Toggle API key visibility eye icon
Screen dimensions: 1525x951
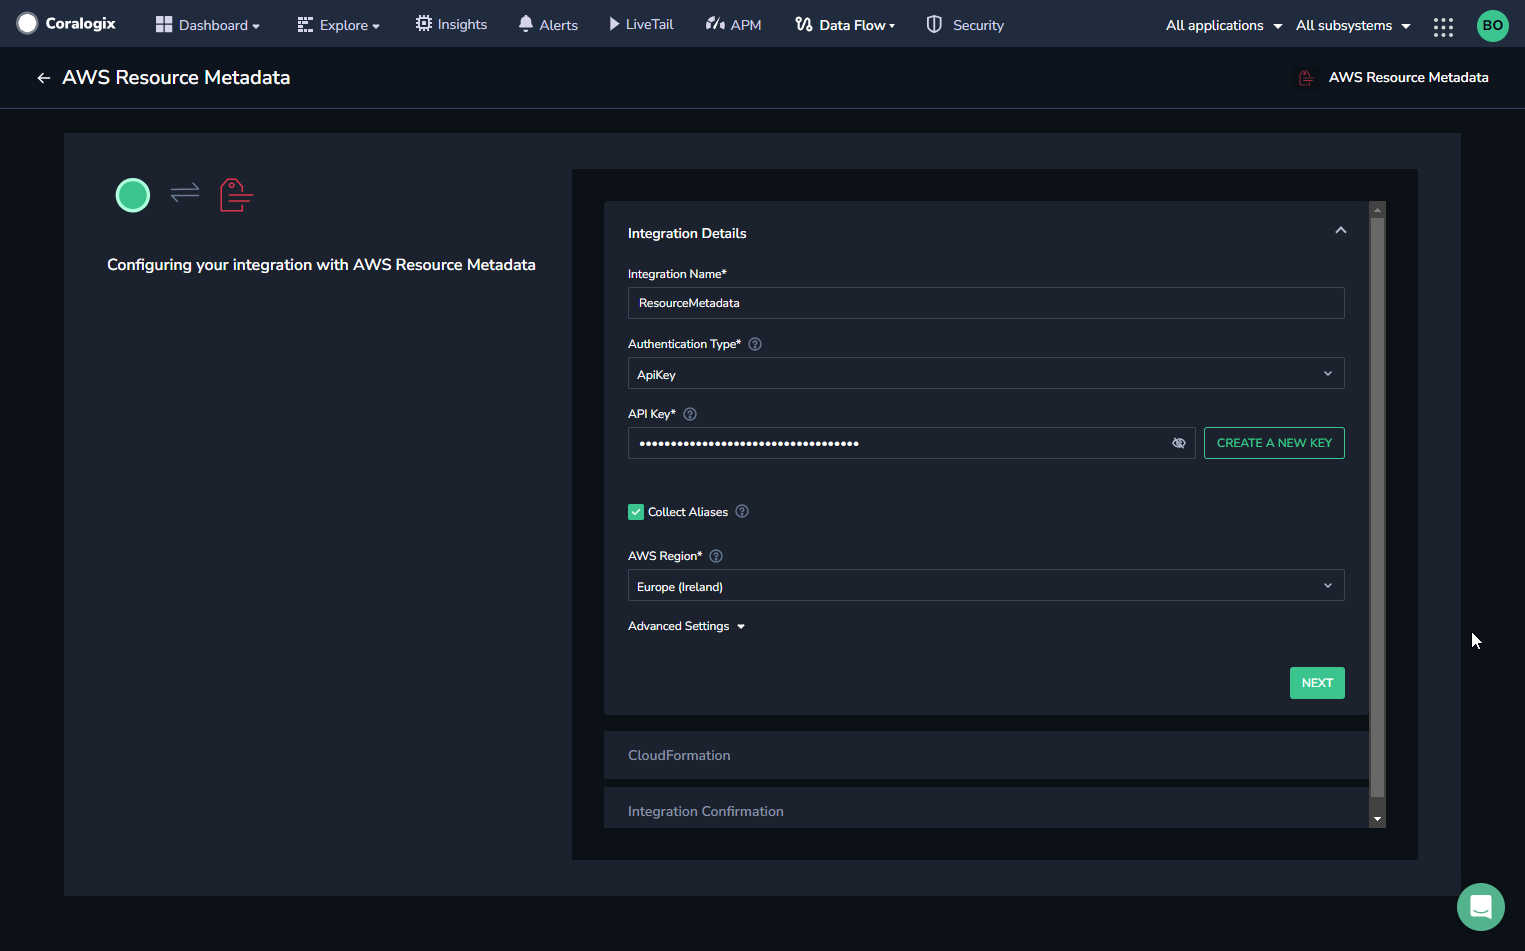(x=1179, y=443)
